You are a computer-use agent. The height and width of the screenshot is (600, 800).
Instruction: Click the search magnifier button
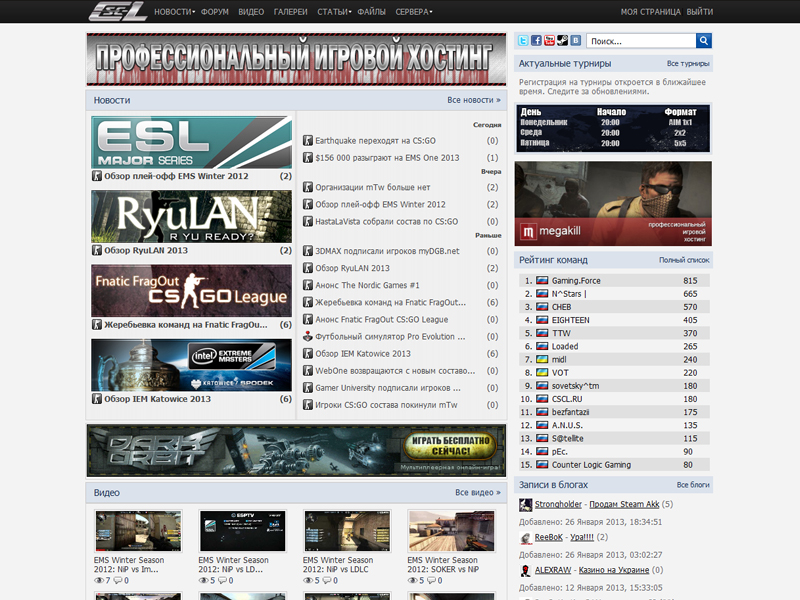[704, 40]
